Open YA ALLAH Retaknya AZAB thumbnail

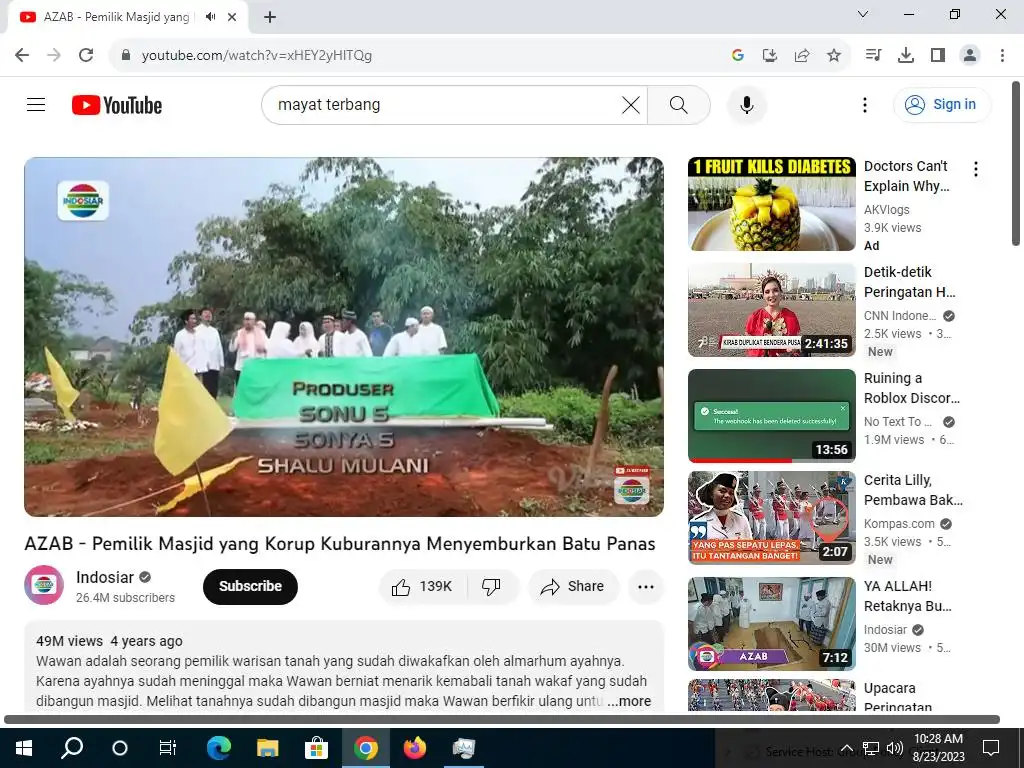point(771,624)
